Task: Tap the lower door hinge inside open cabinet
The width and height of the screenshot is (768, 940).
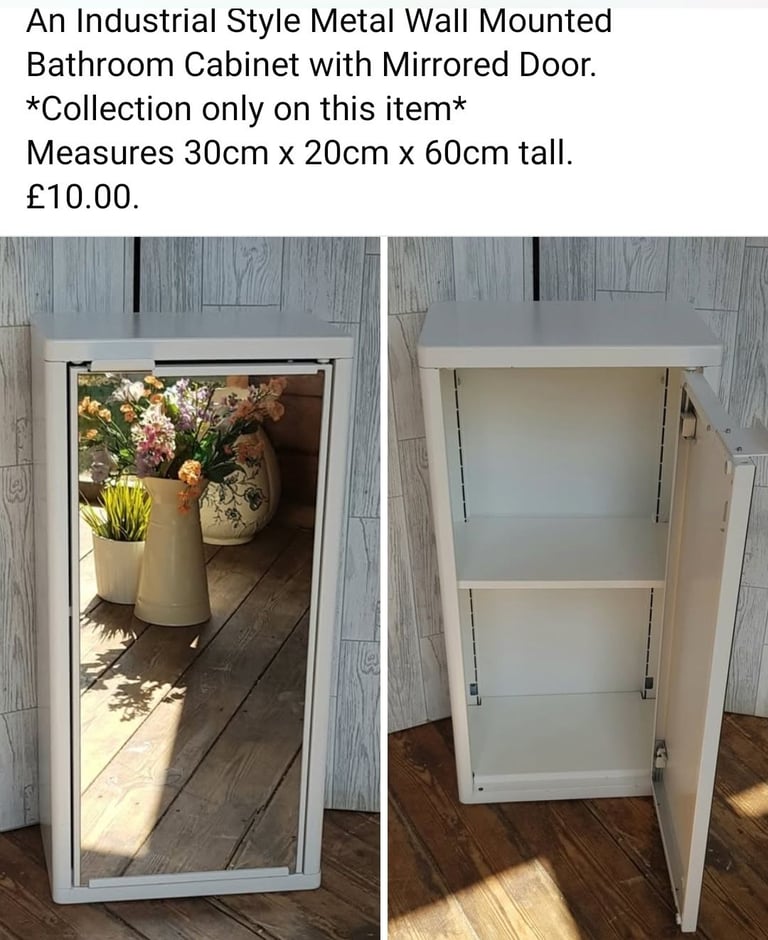Action: (659, 755)
